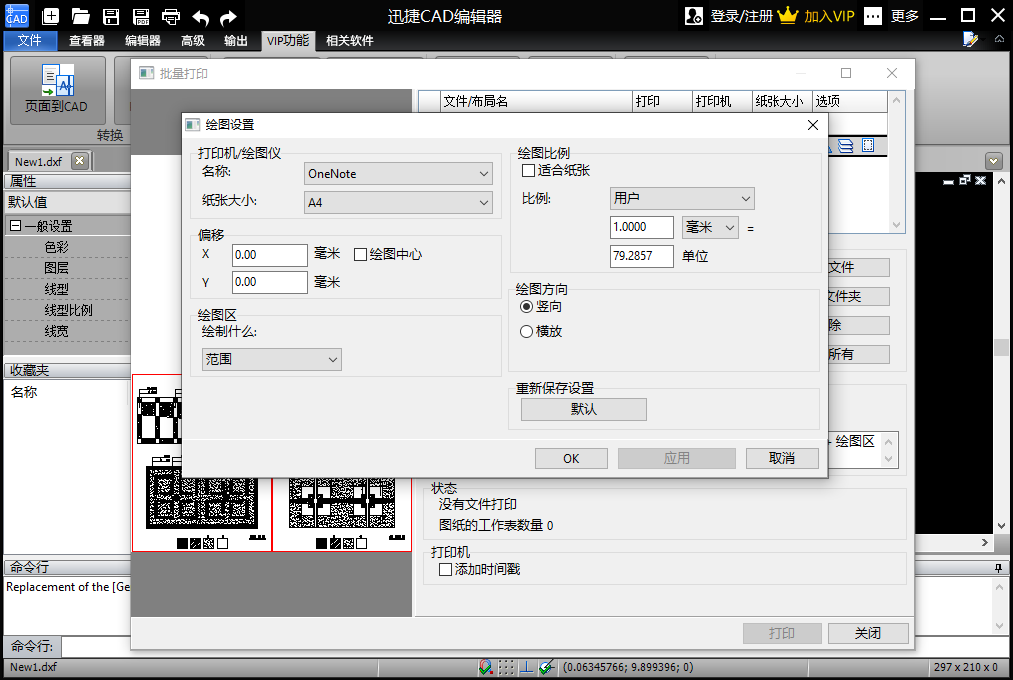
Task: Switch to the 输出 tab
Action: pyautogui.click(x=236, y=41)
